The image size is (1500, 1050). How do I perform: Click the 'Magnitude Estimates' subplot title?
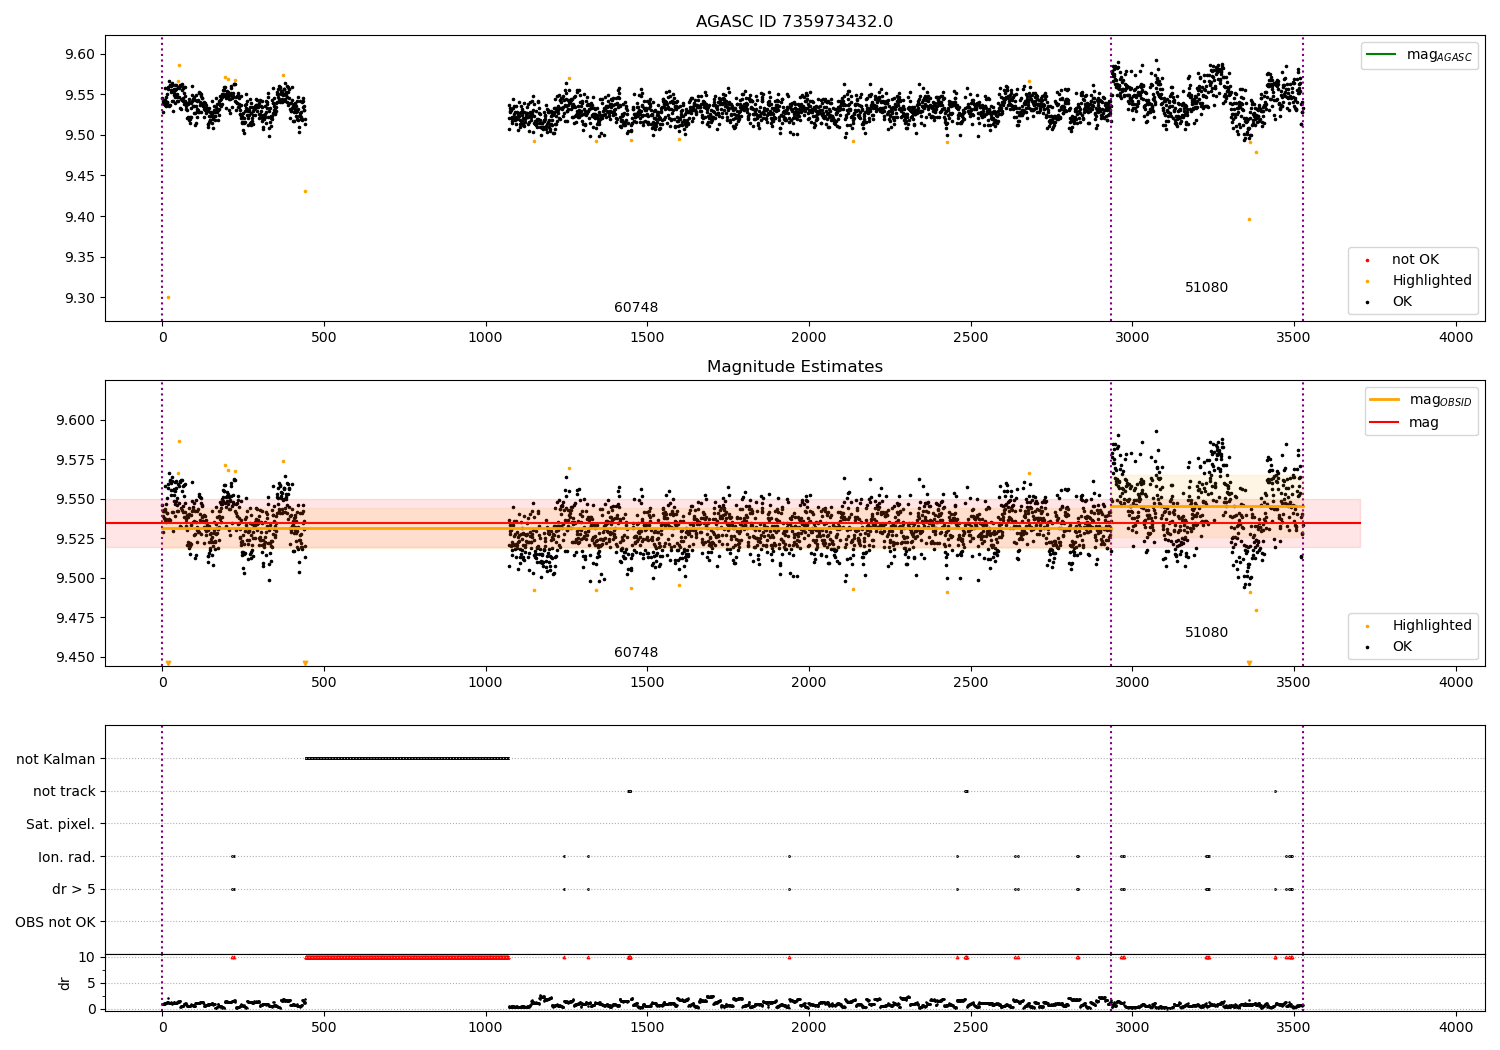pyautogui.click(x=794, y=367)
